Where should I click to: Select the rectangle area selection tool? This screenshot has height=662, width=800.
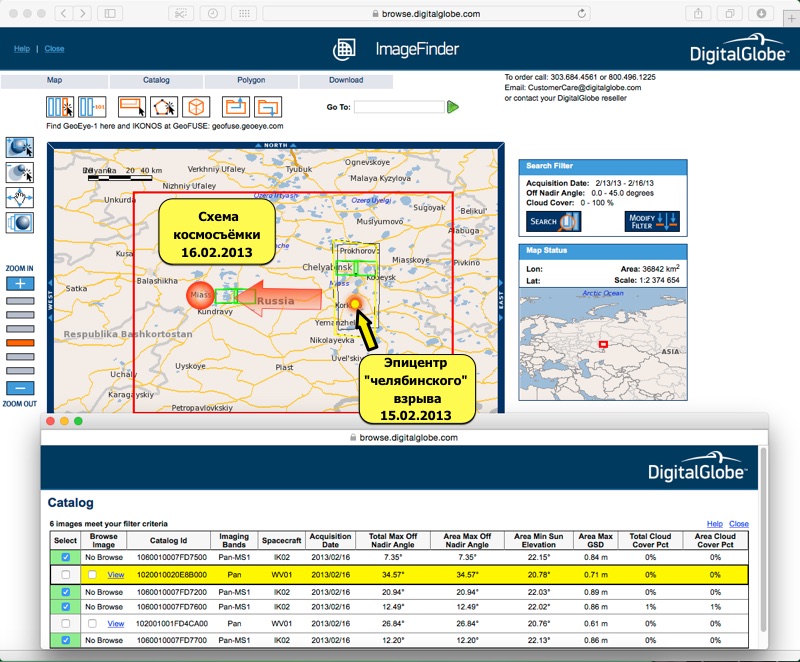(132, 107)
